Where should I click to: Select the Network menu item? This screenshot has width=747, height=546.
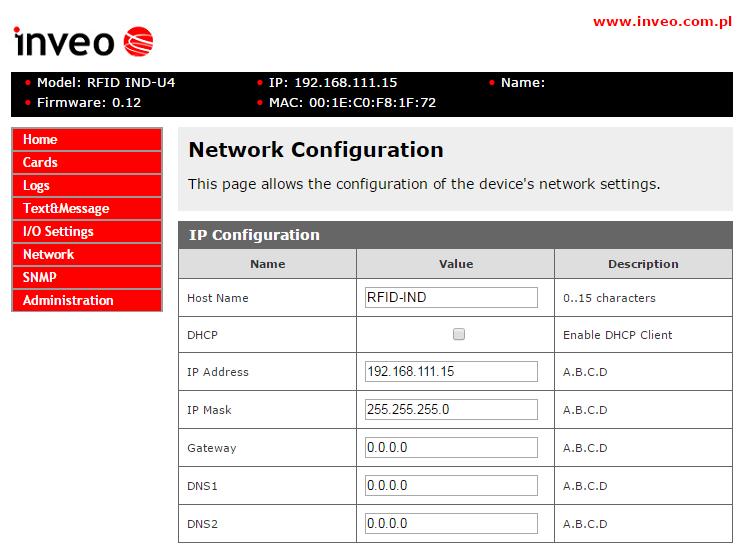(87, 254)
